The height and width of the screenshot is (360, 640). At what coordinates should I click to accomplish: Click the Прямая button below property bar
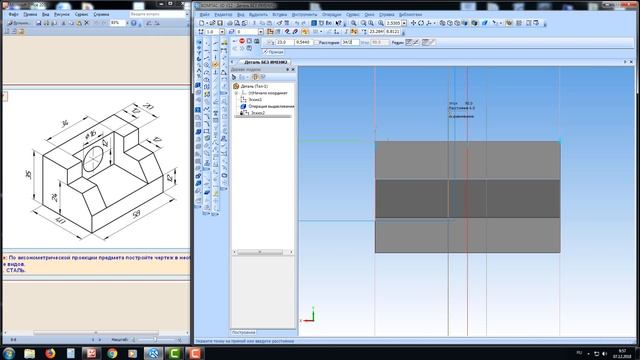[273, 52]
